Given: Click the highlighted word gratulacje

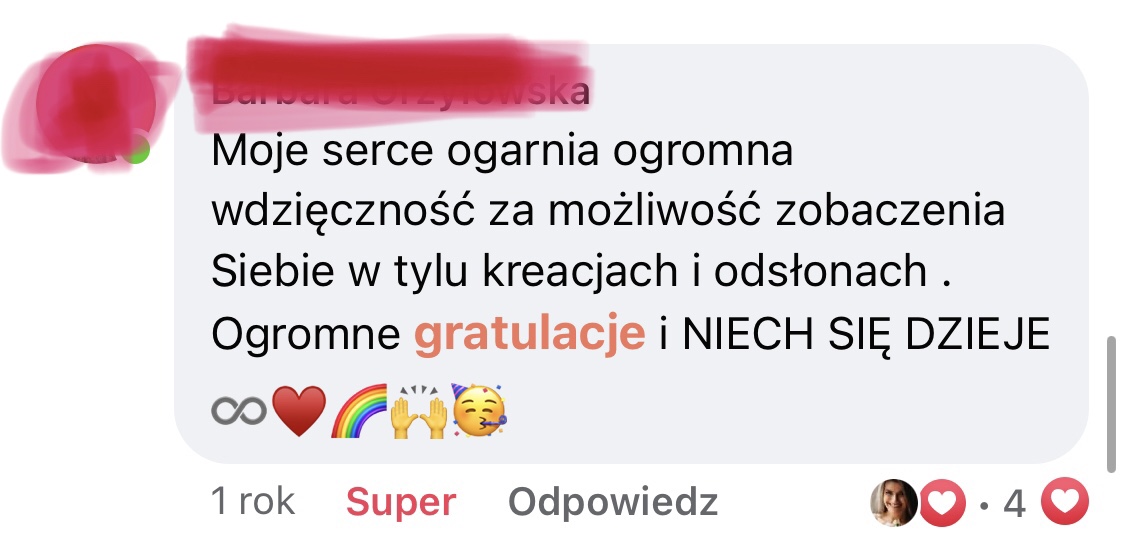Looking at the screenshot, I should click(x=530, y=334).
